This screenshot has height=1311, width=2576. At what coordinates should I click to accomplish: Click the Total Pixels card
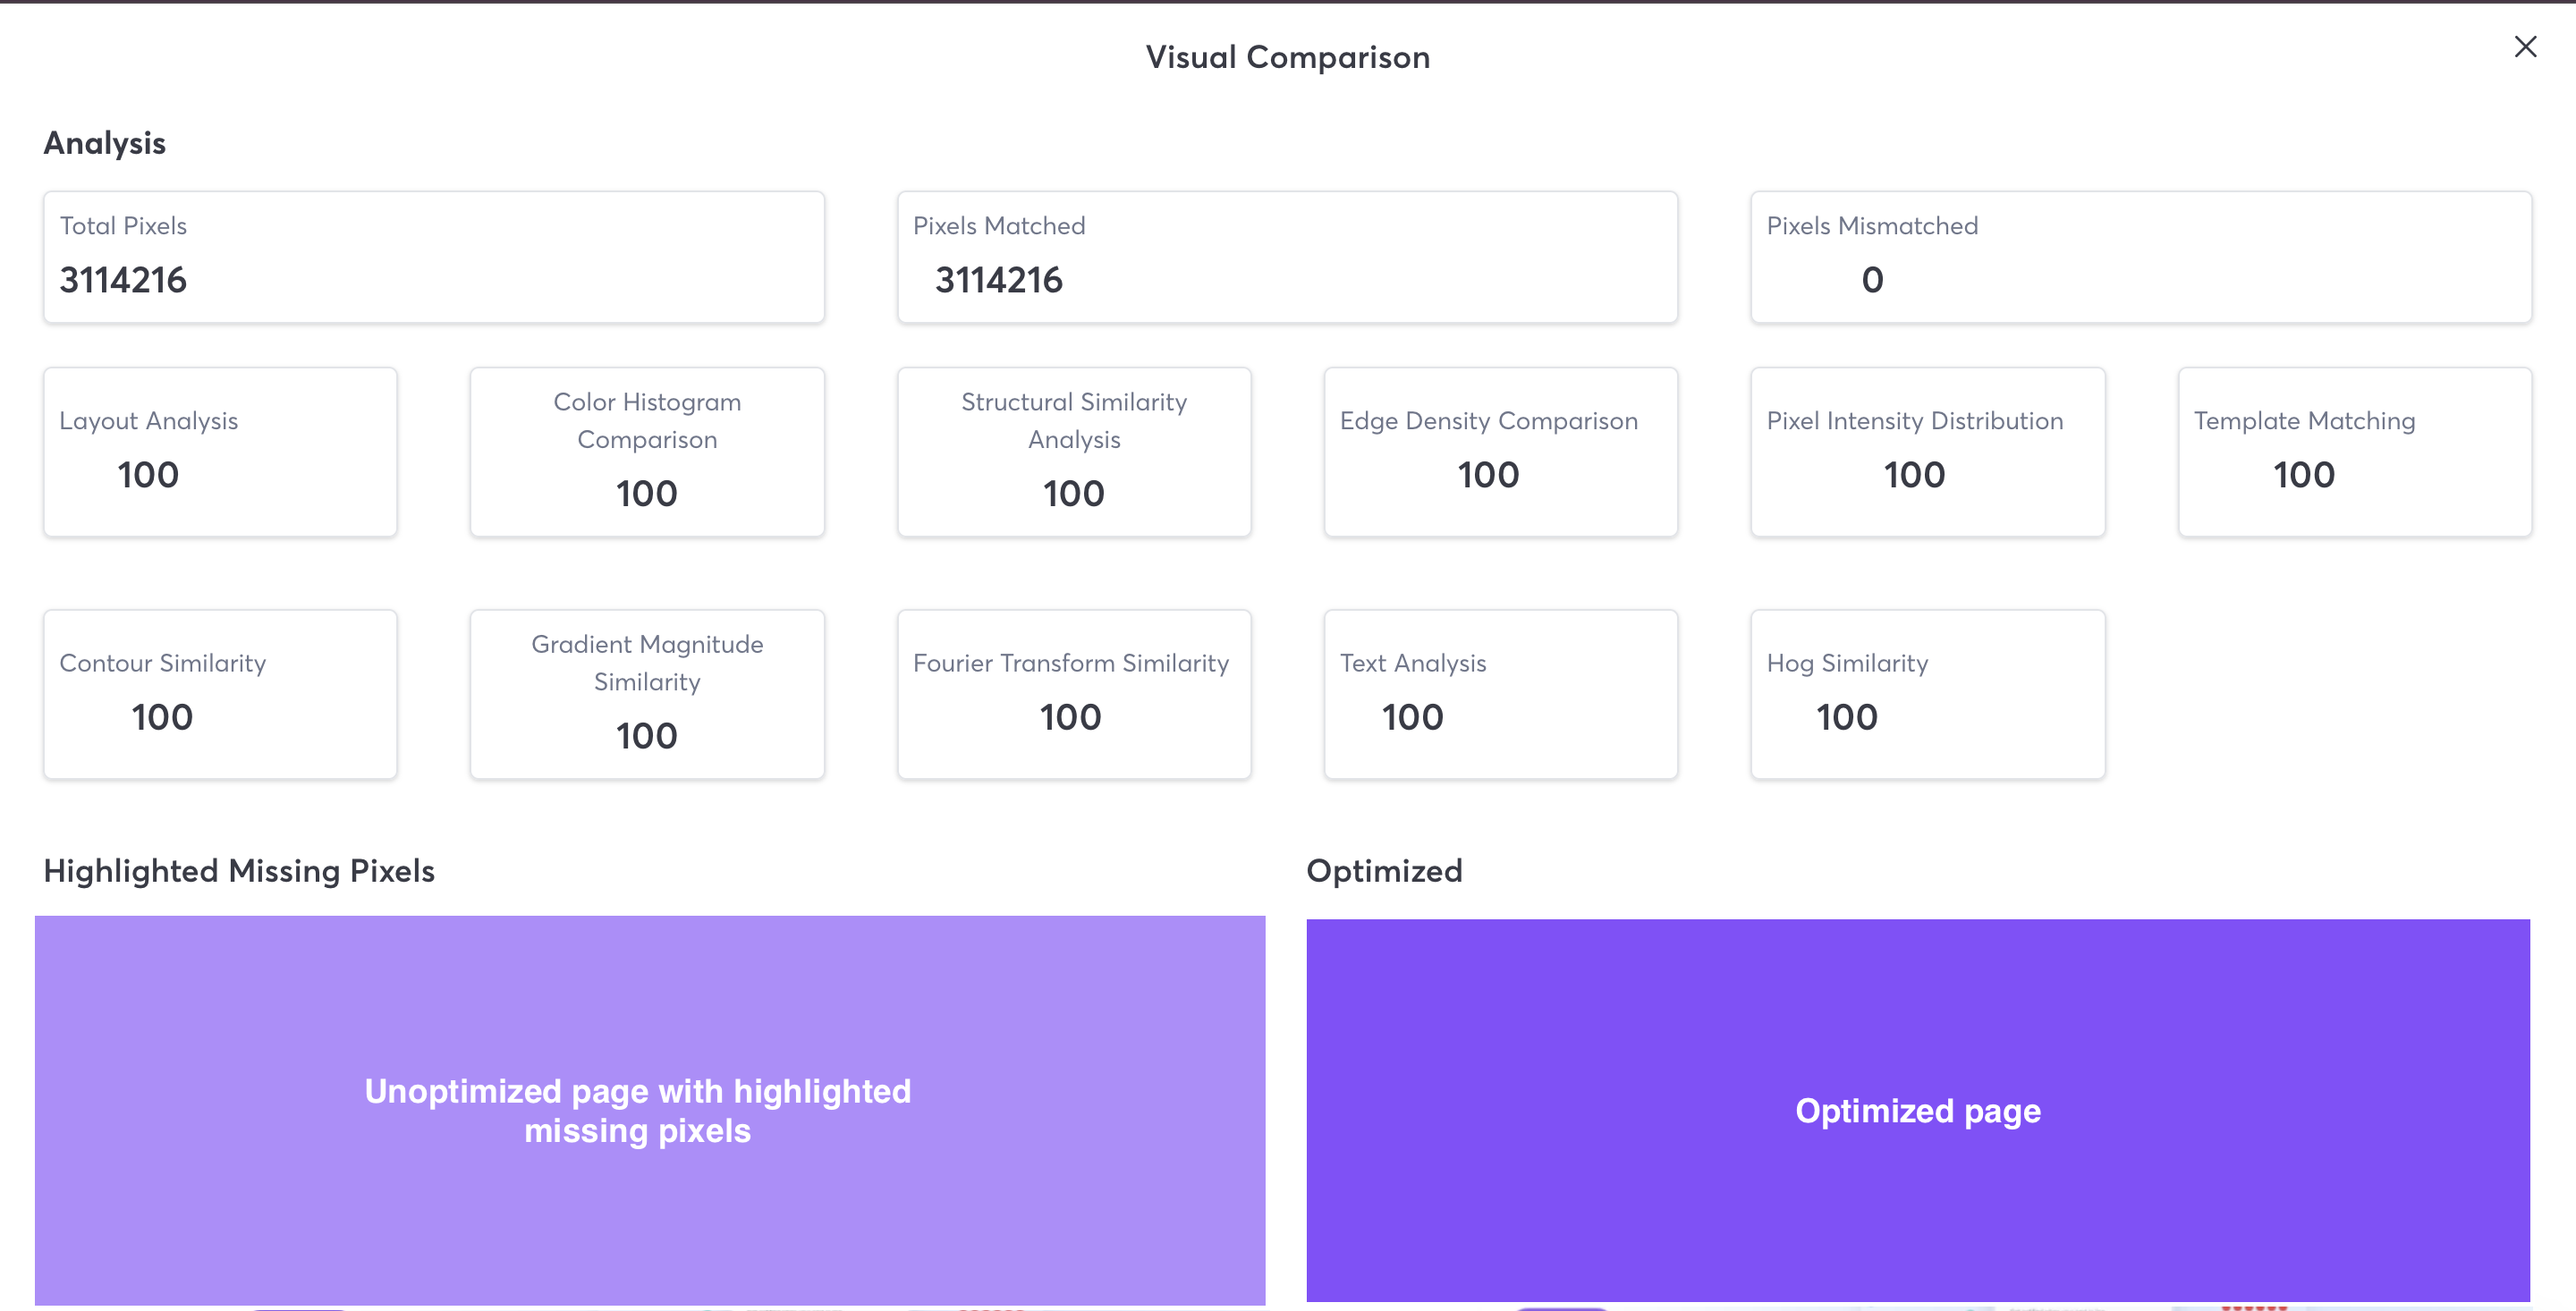pyautogui.click(x=433, y=257)
